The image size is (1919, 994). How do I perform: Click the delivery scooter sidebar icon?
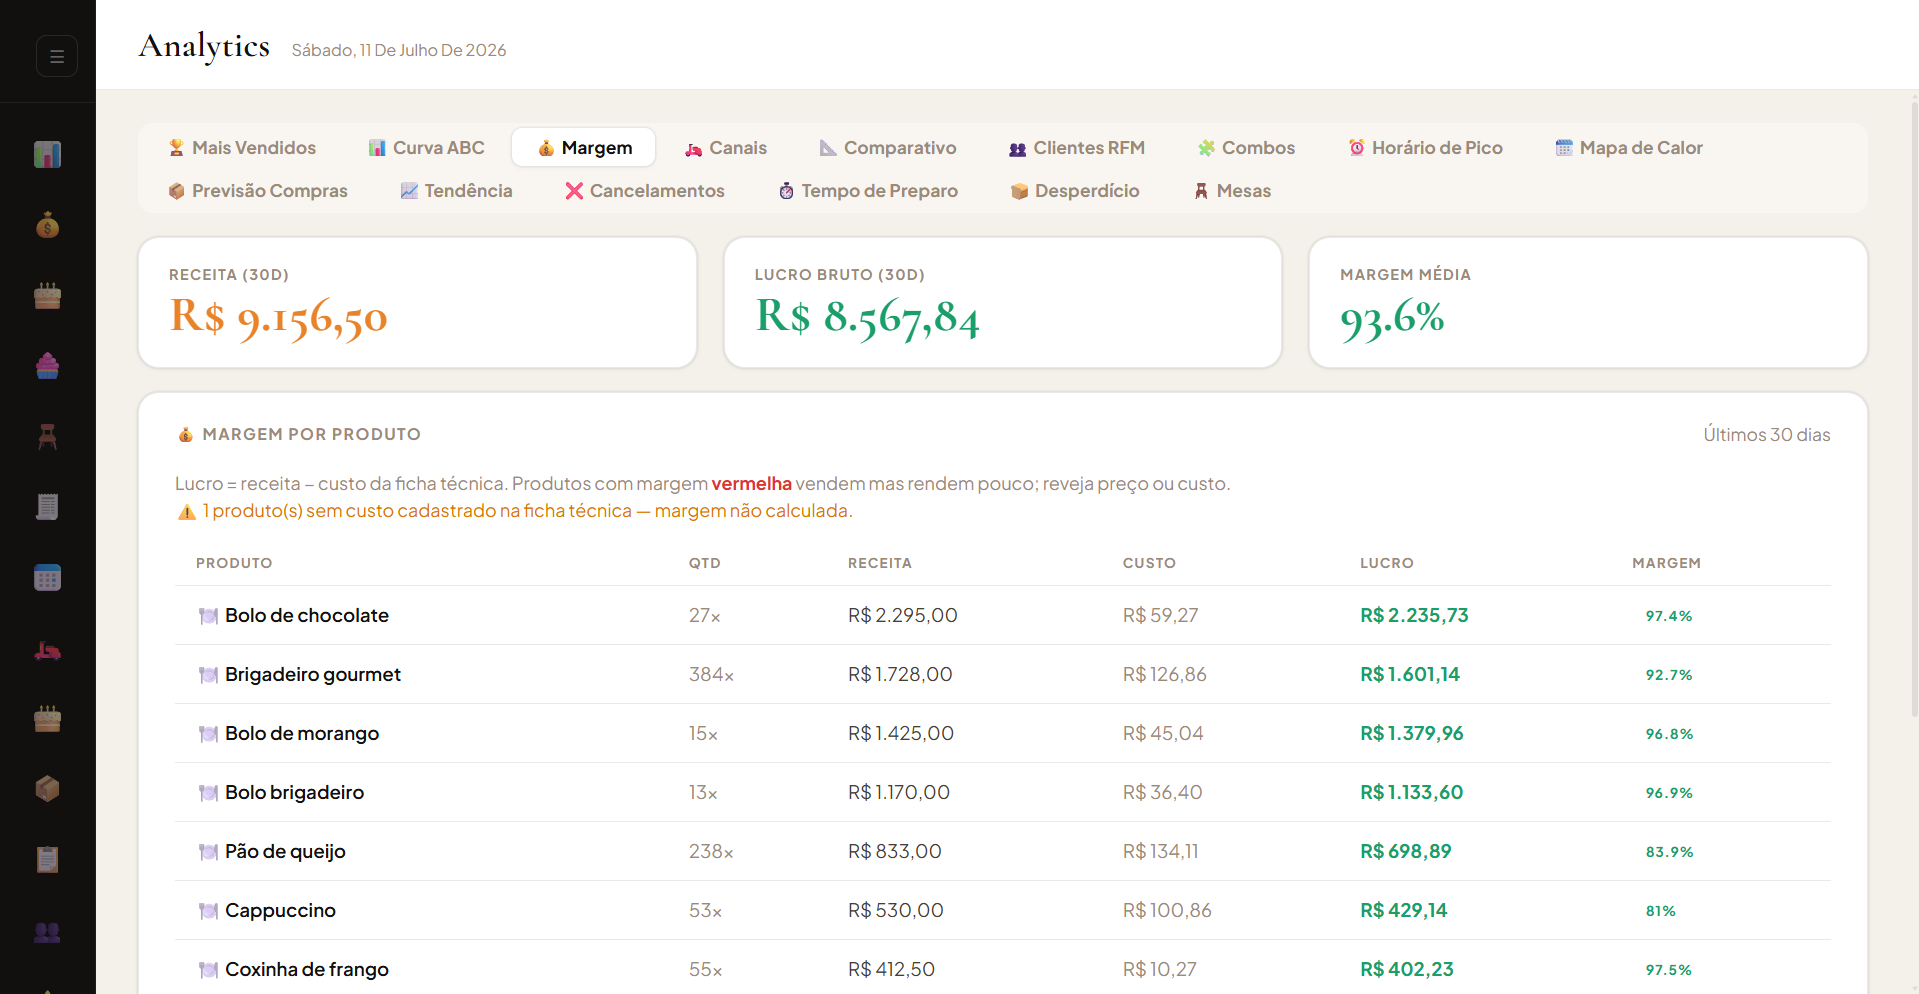click(x=47, y=651)
